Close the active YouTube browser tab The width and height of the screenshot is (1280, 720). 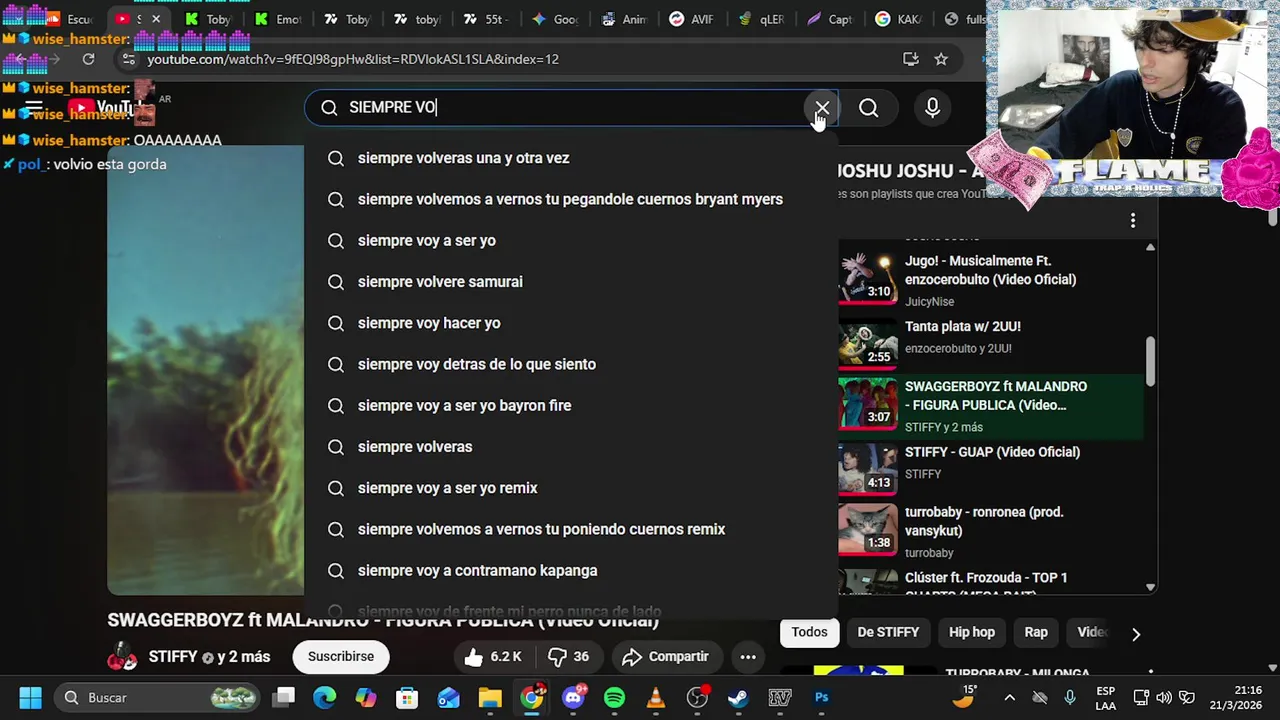pyautogui.click(x=156, y=19)
